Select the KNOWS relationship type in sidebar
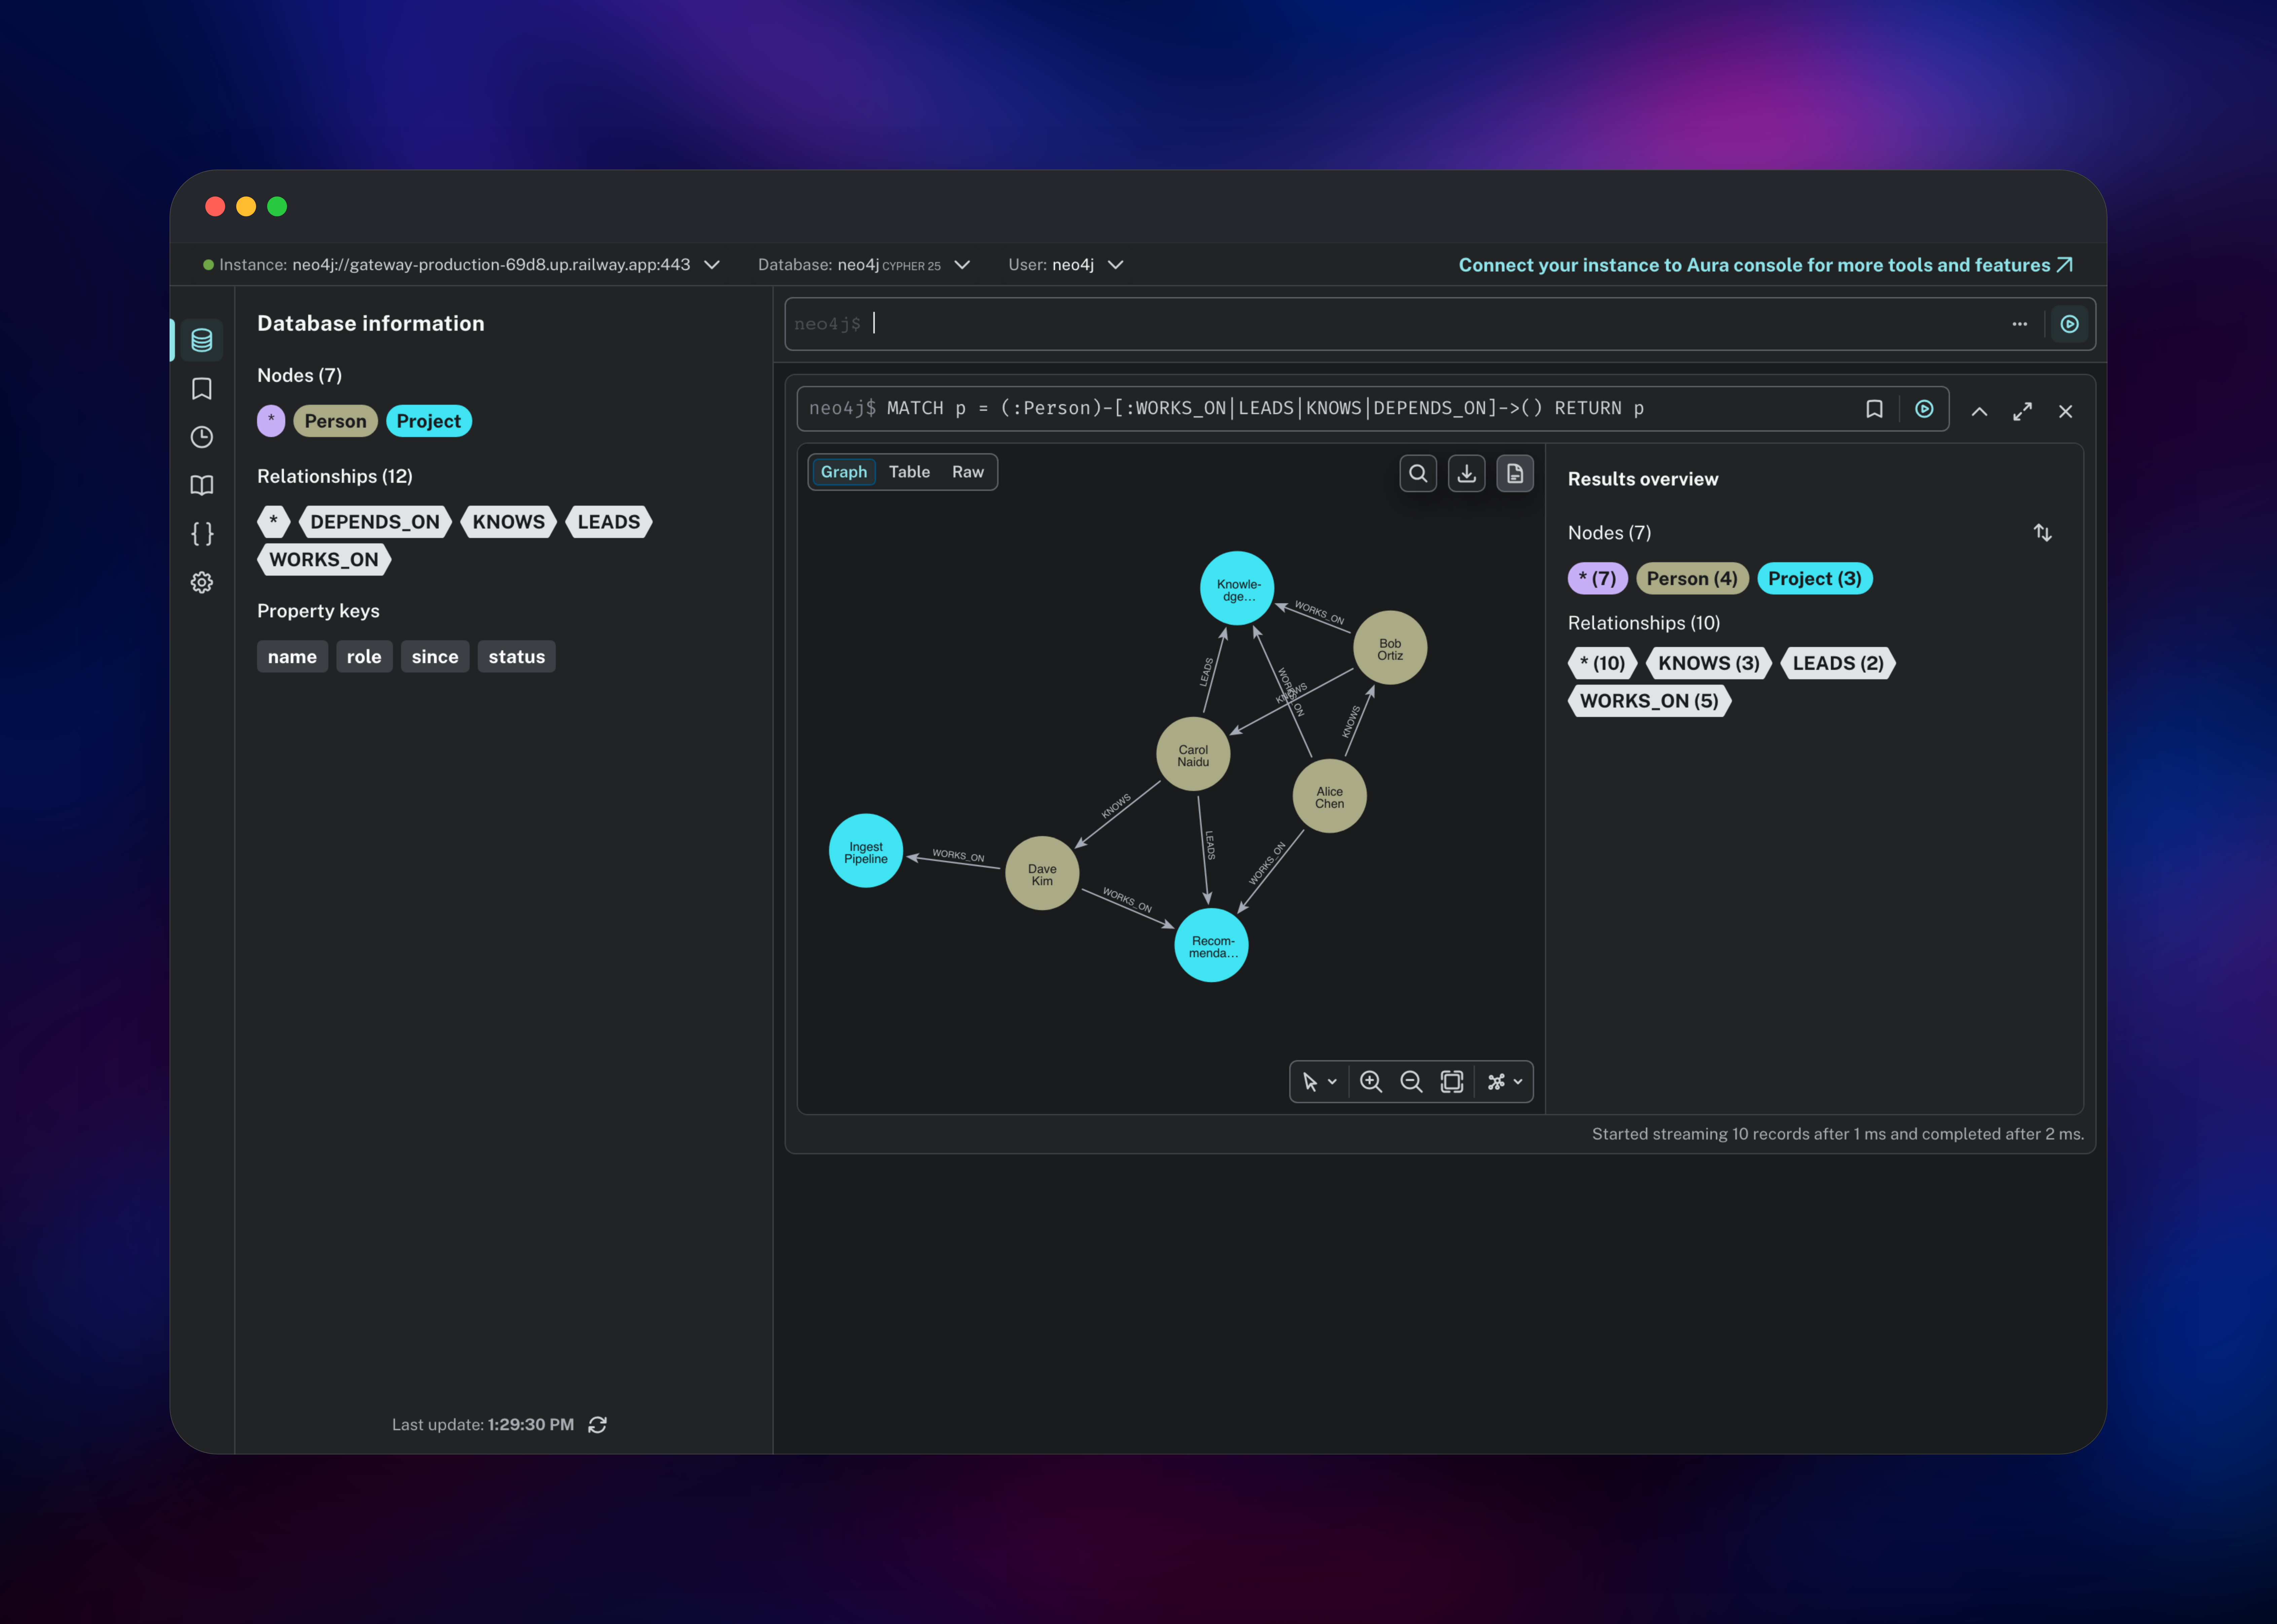The height and width of the screenshot is (1624, 2277). point(508,522)
